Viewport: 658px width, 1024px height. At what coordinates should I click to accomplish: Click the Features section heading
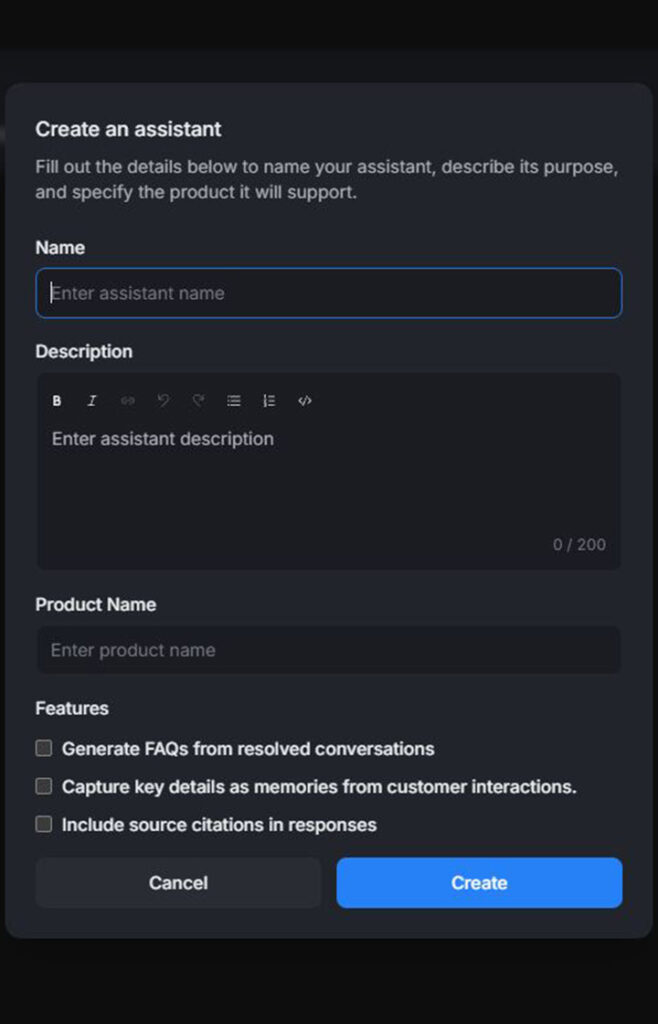(71, 708)
